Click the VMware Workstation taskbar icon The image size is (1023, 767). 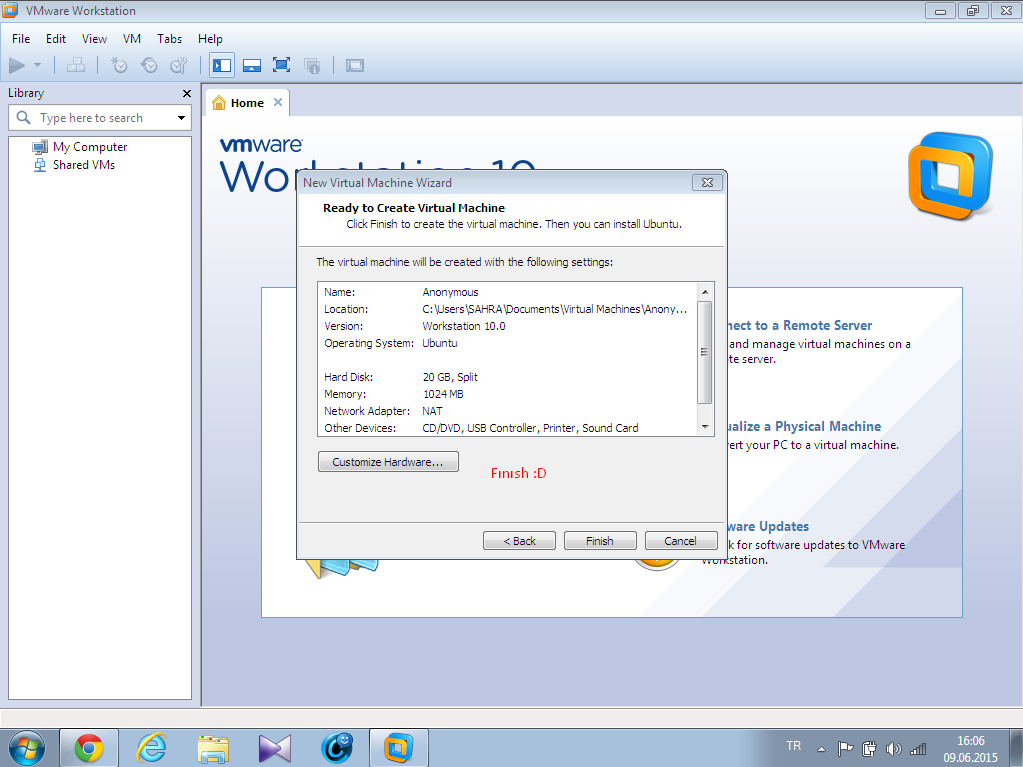coord(399,748)
